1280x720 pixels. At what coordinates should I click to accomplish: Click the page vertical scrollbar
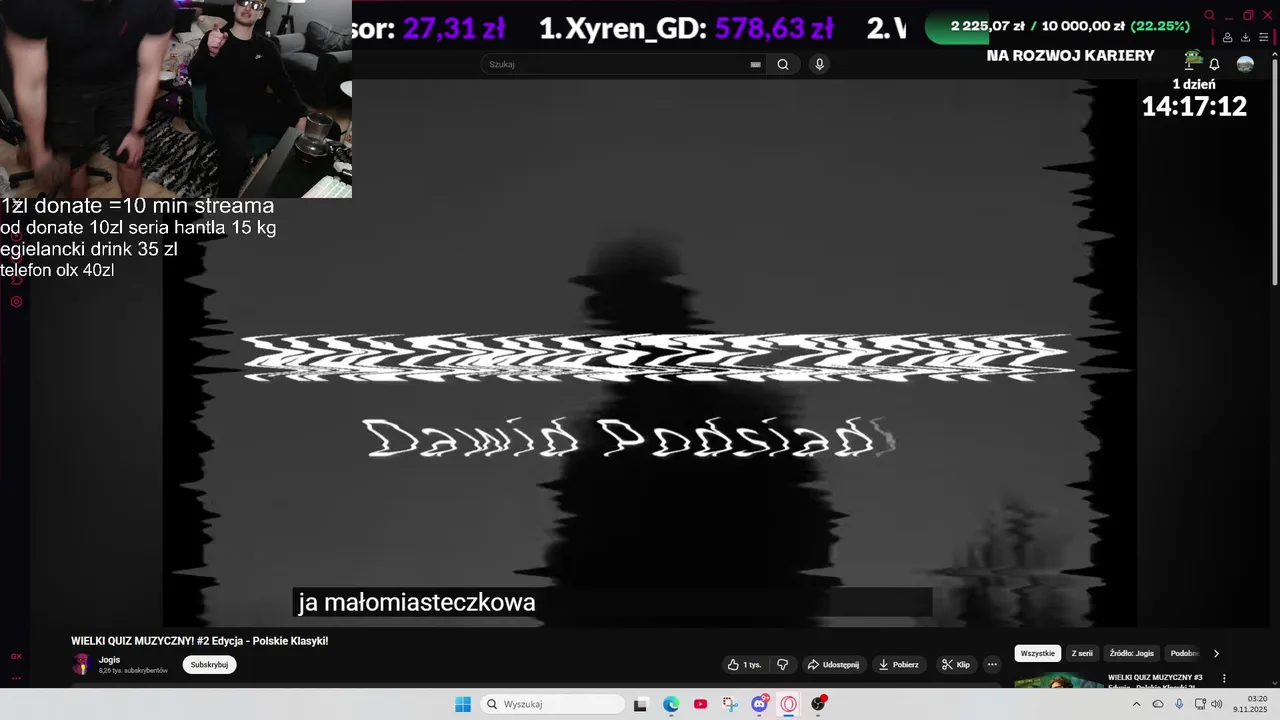[x=1274, y=170]
